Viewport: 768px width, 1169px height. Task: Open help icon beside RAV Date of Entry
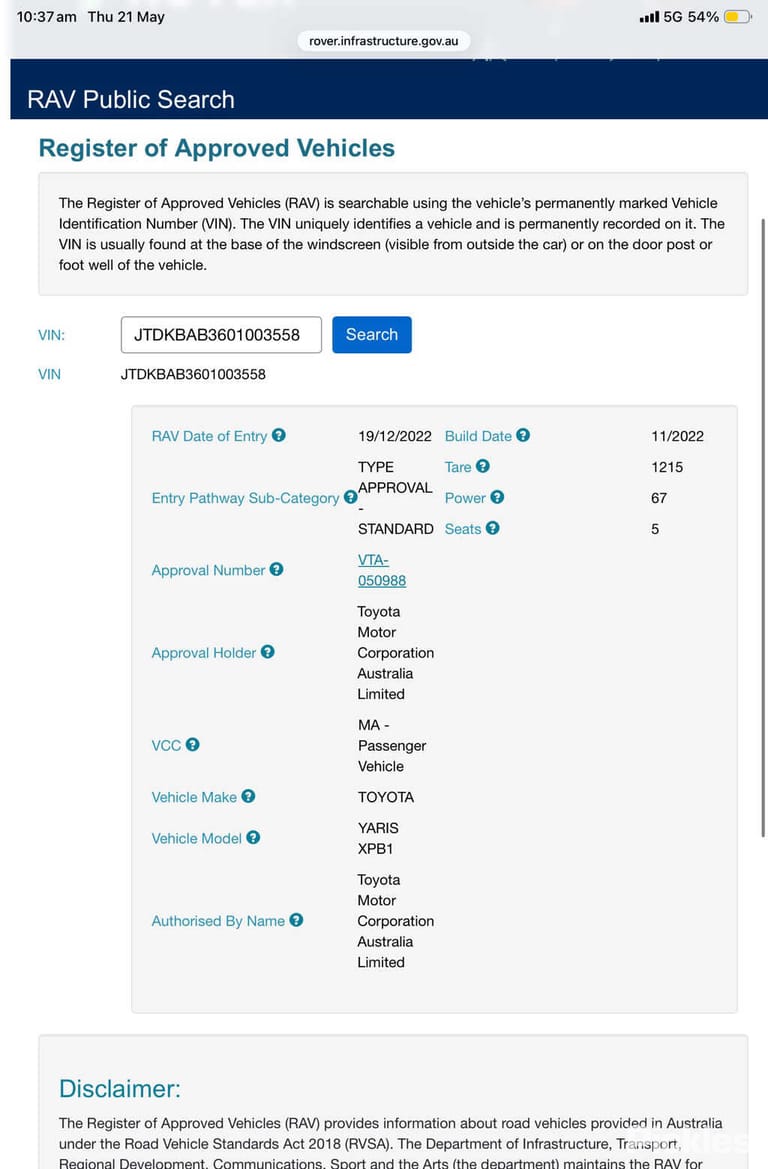click(279, 435)
